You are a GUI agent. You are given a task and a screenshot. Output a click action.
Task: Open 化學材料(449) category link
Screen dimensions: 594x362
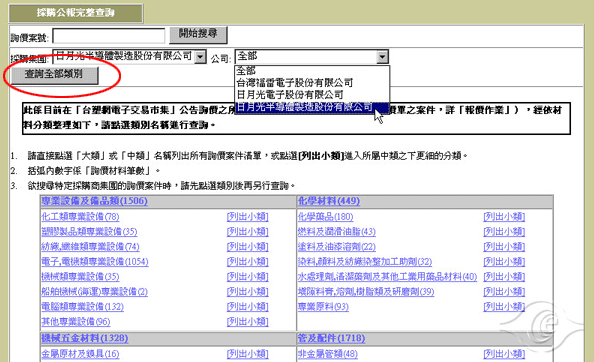click(x=329, y=201)
